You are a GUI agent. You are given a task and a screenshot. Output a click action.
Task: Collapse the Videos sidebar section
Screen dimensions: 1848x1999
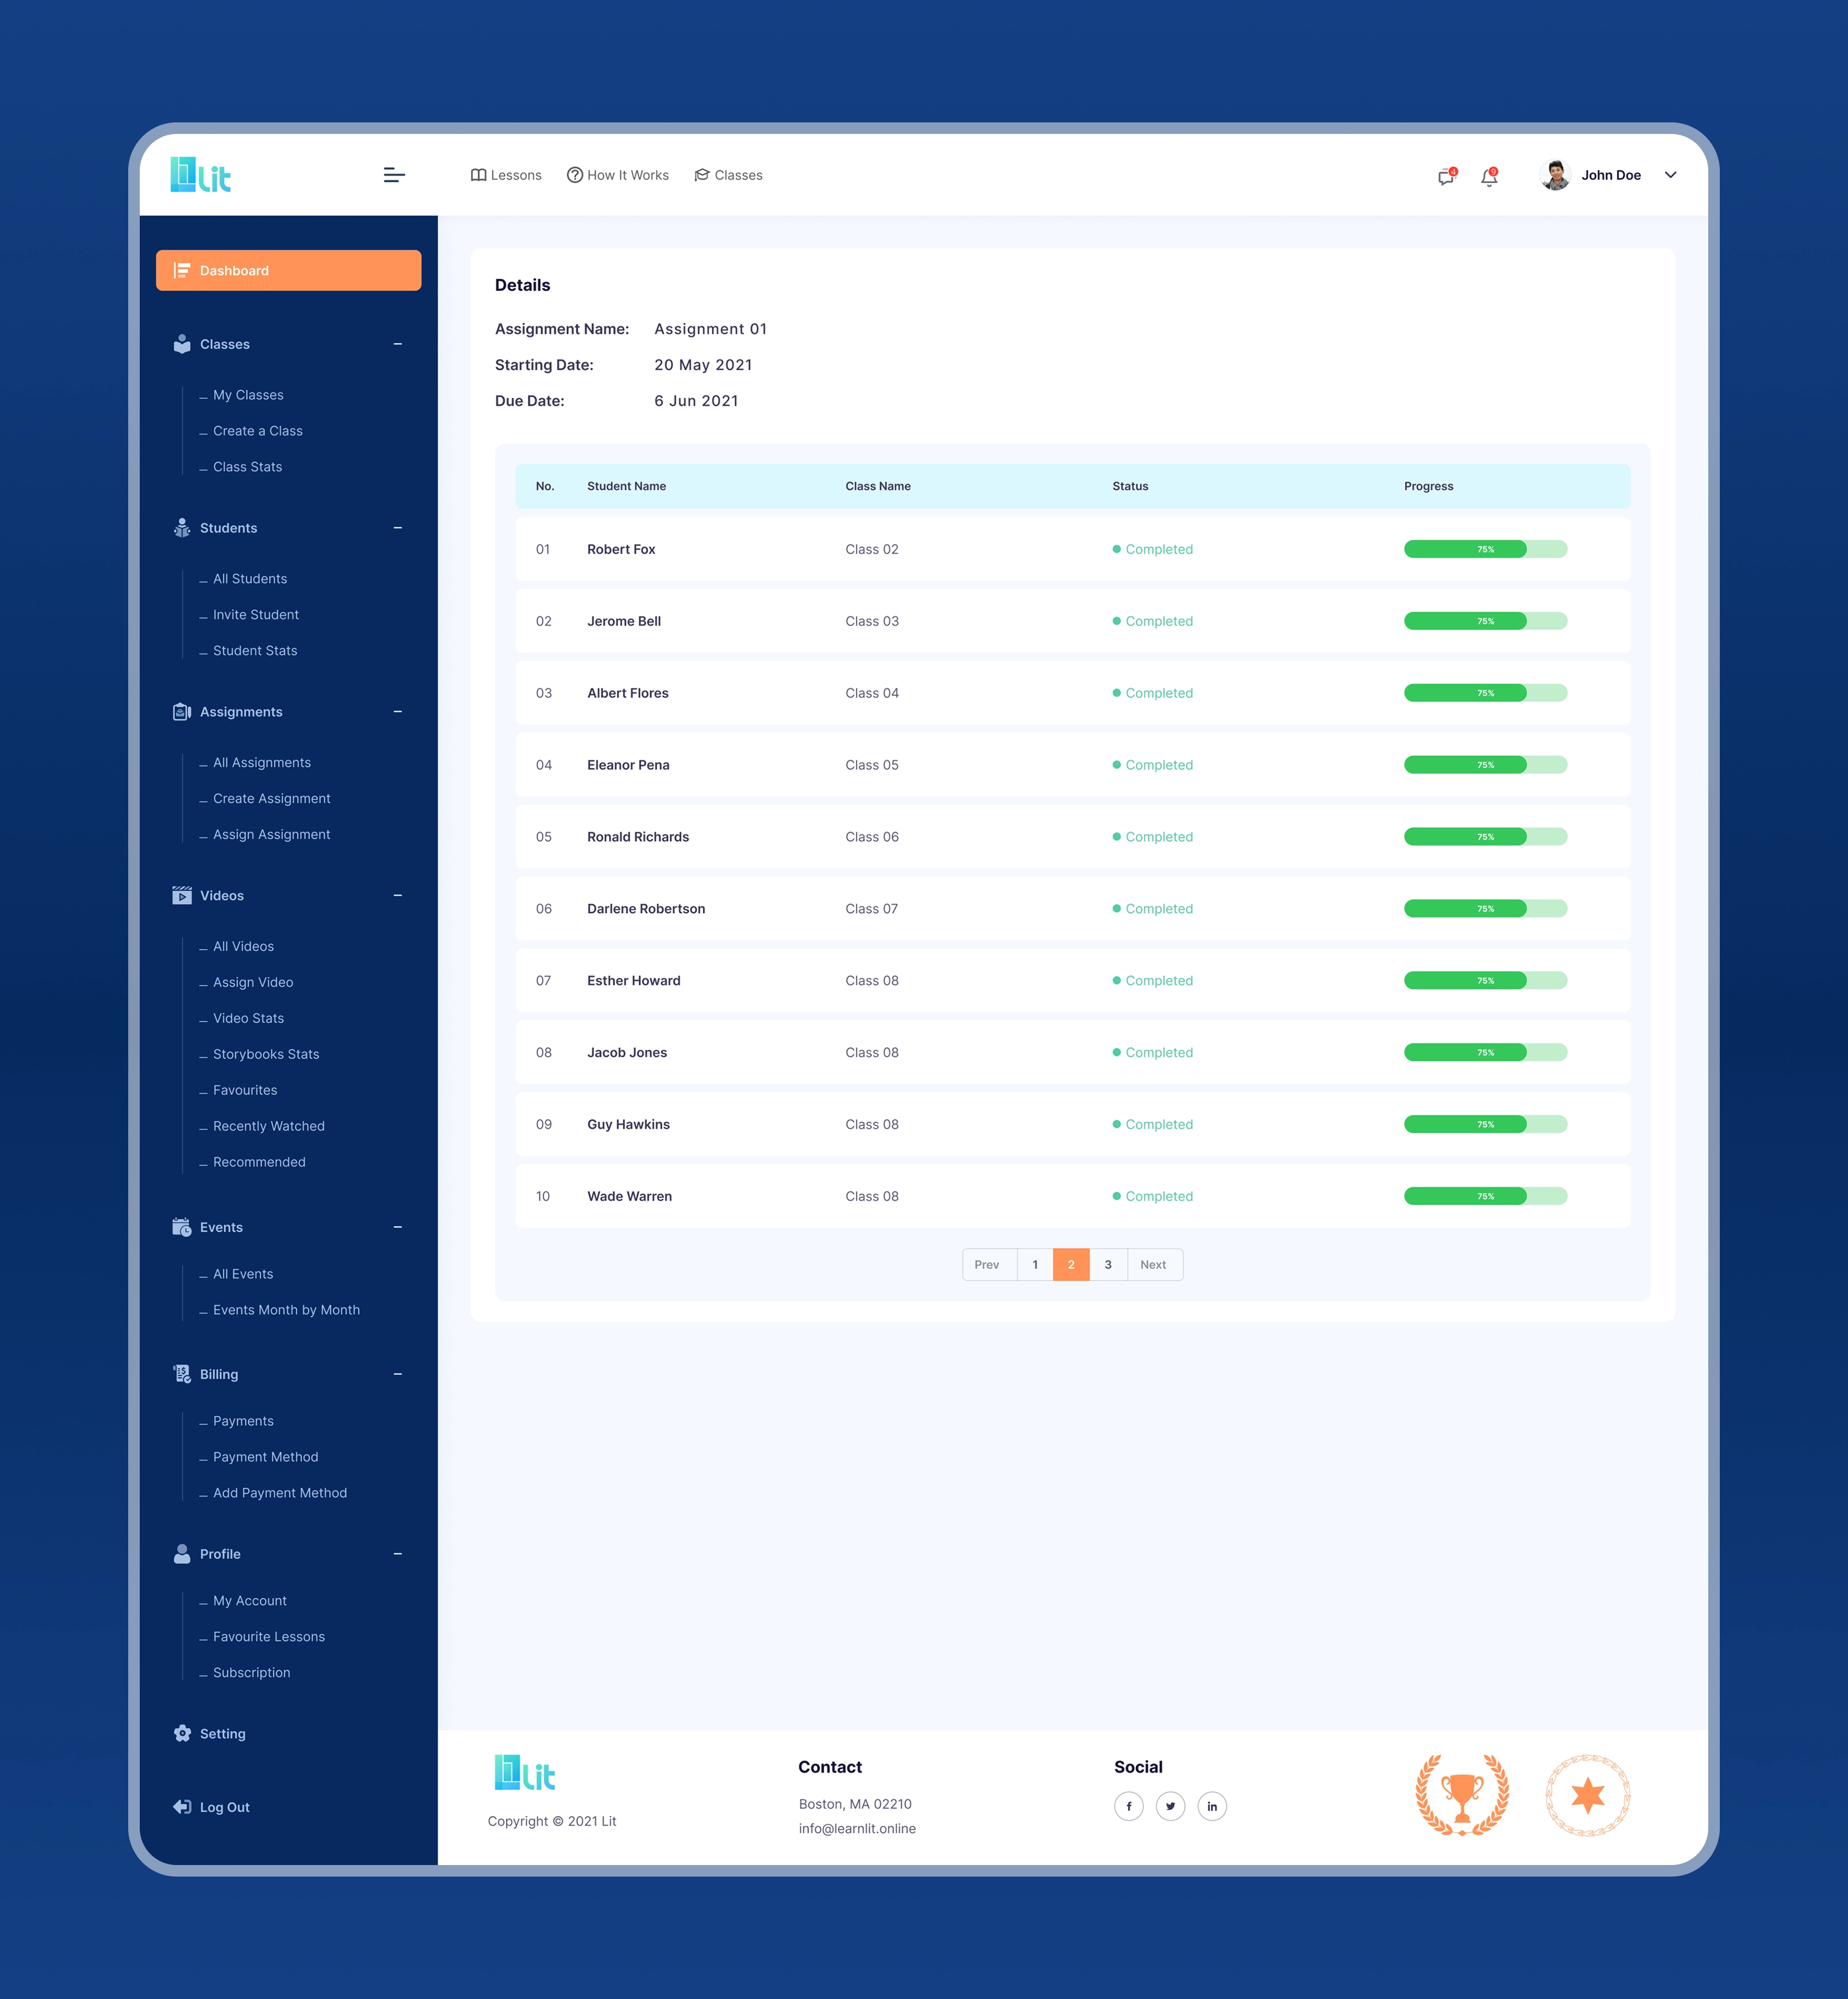398,895
